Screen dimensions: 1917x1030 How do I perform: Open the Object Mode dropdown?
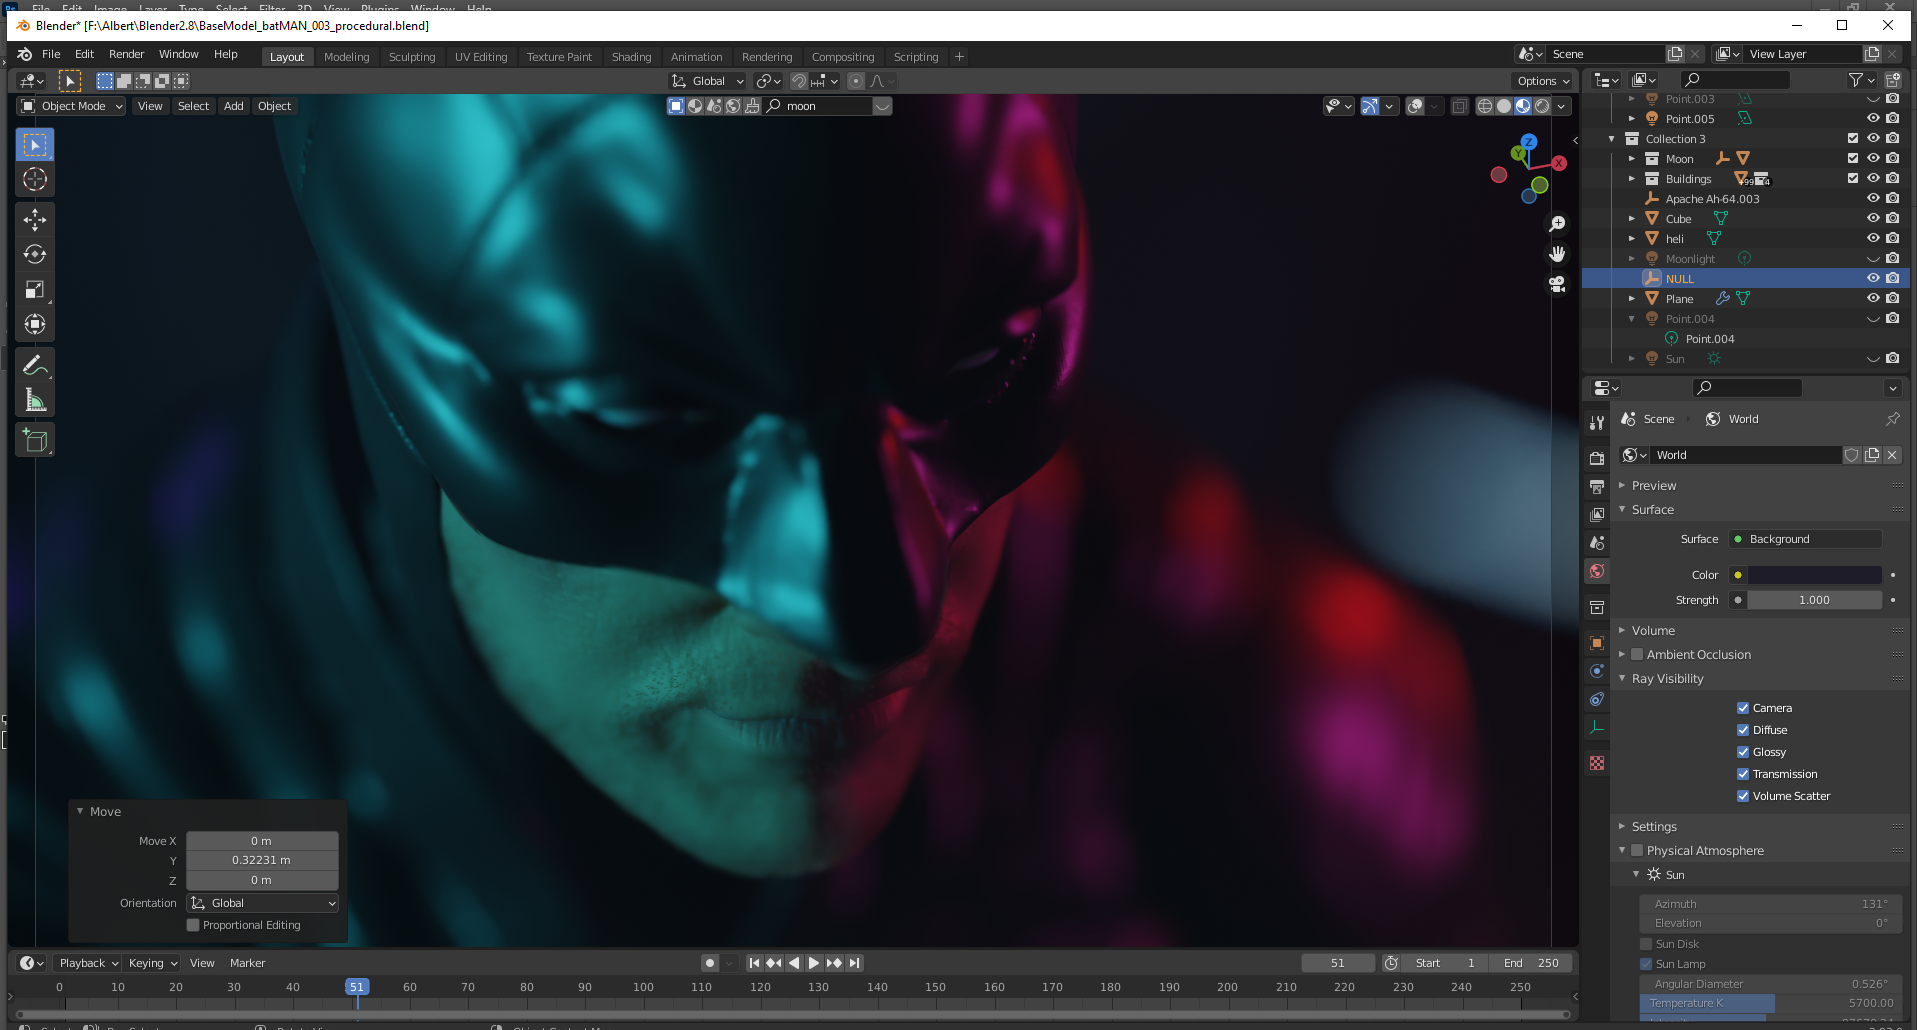point(71,106)
